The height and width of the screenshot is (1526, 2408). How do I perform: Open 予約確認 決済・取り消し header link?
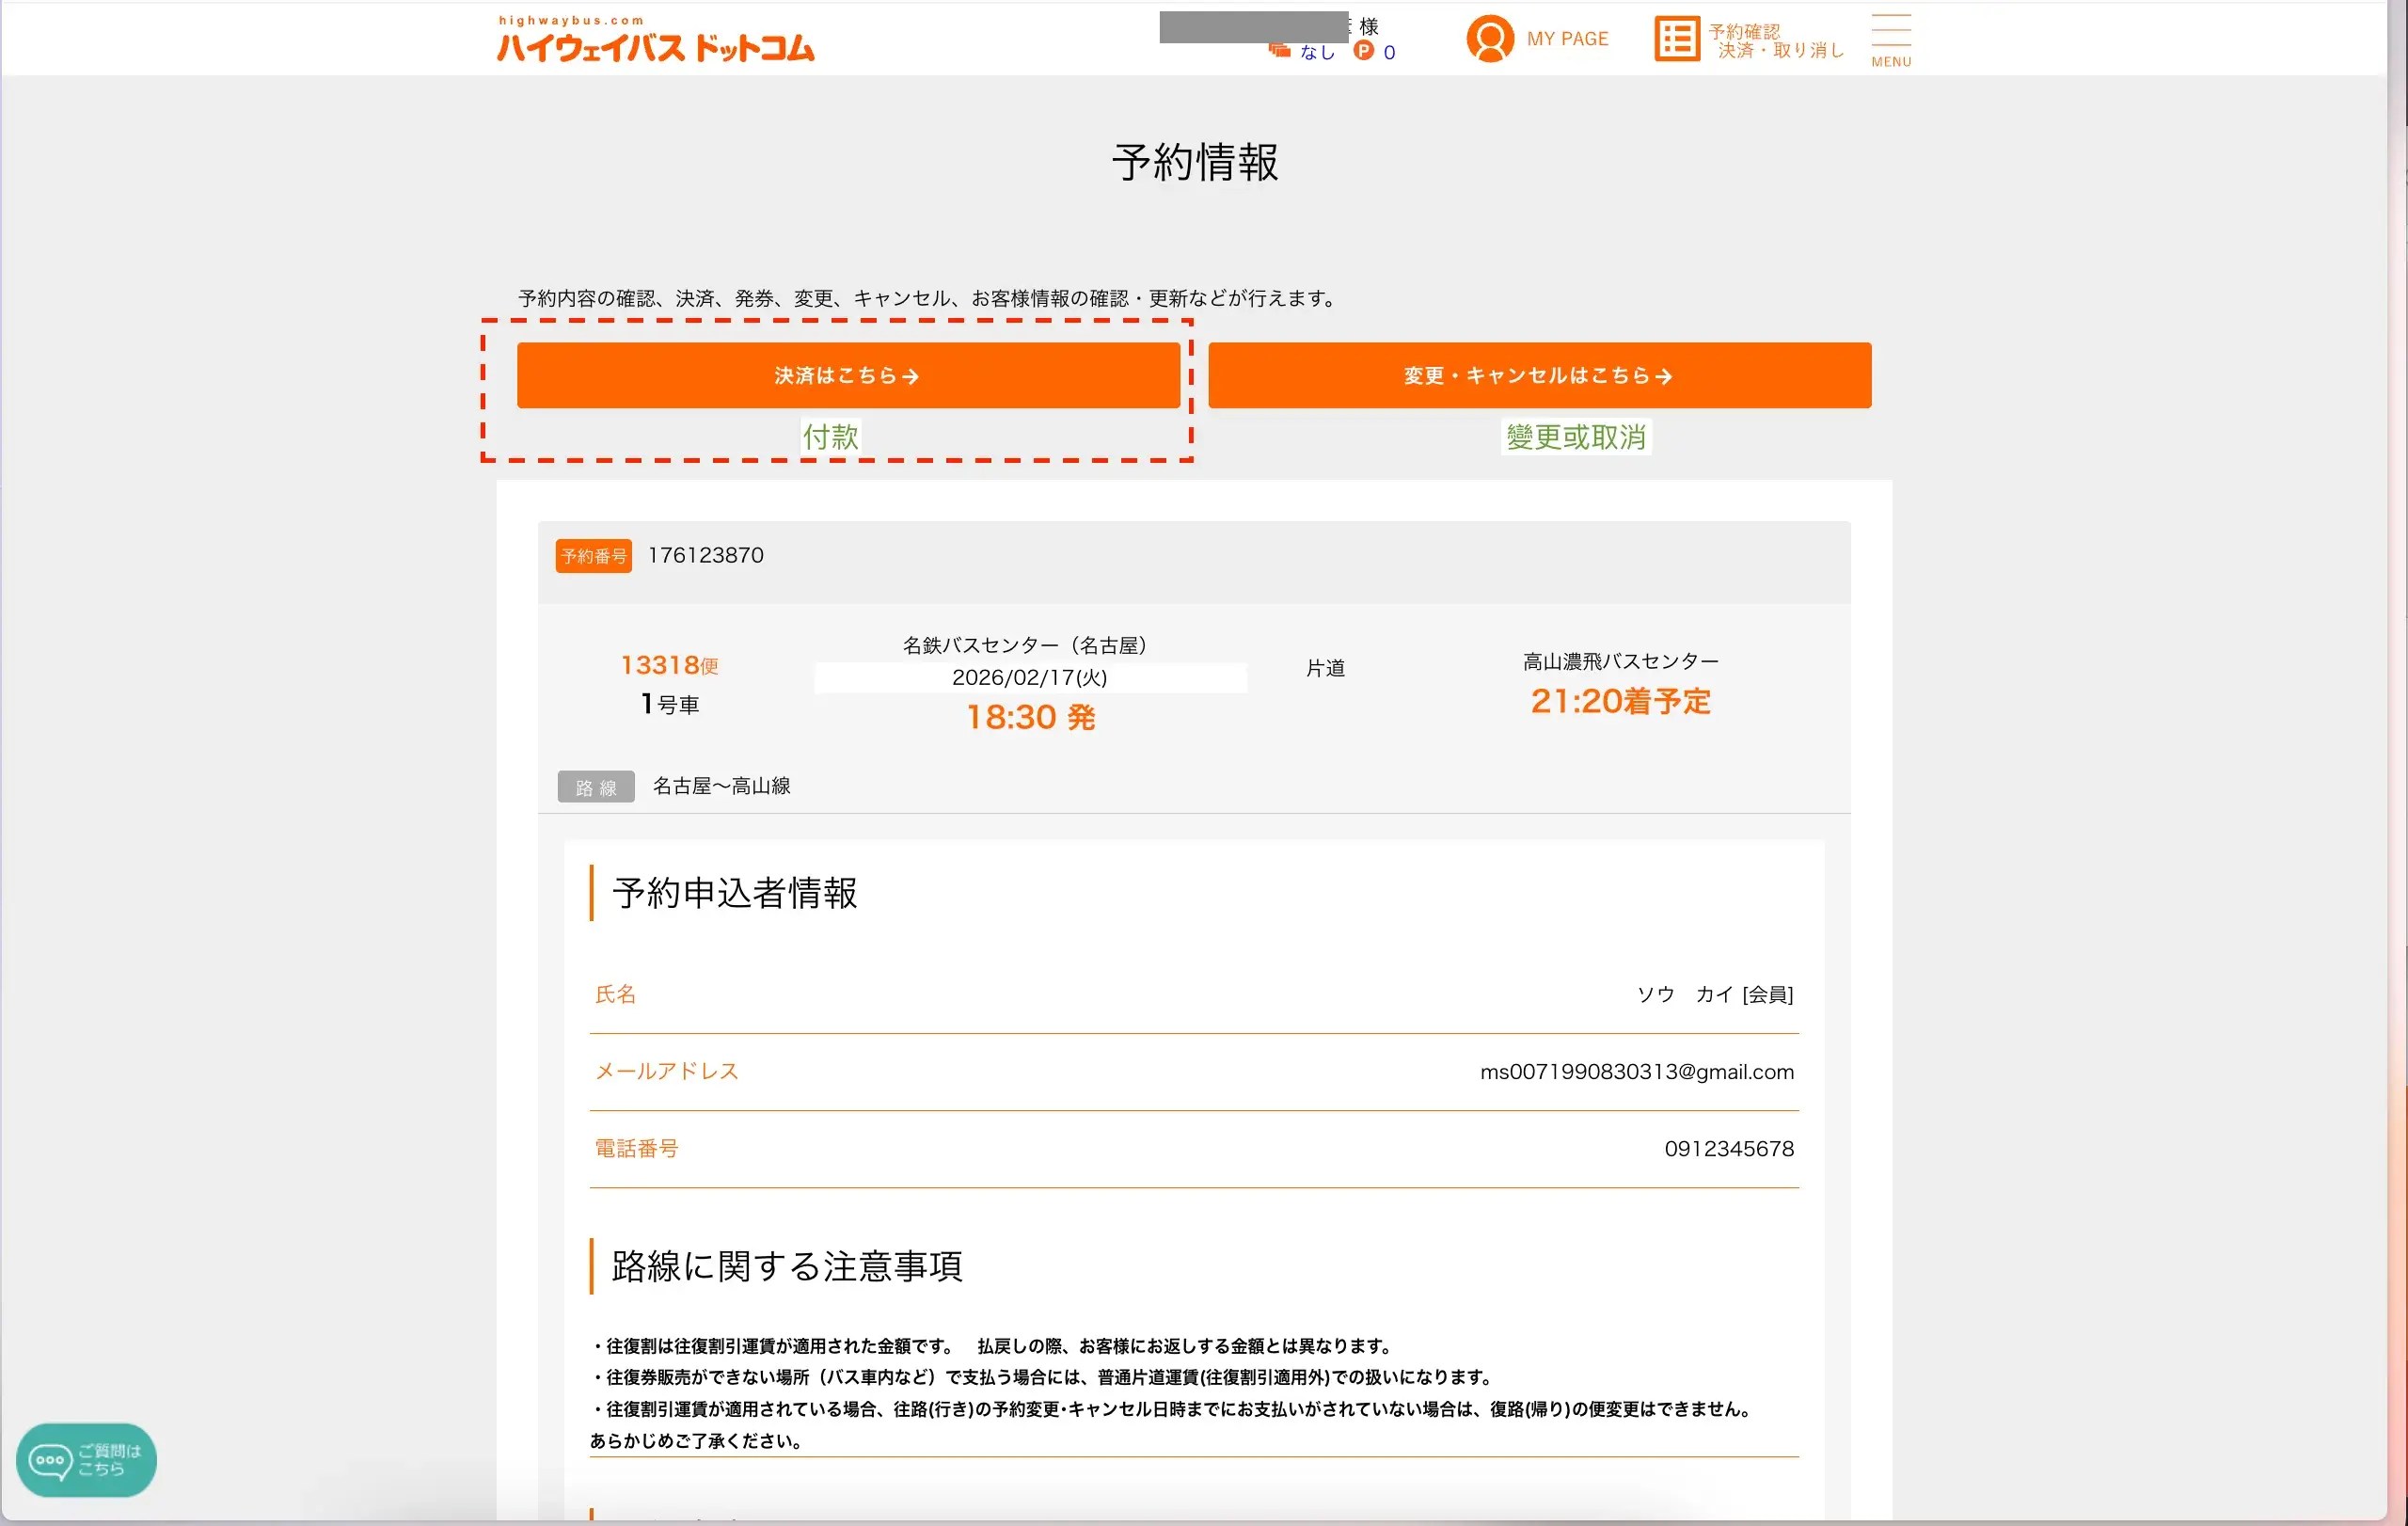[1775, 41]
